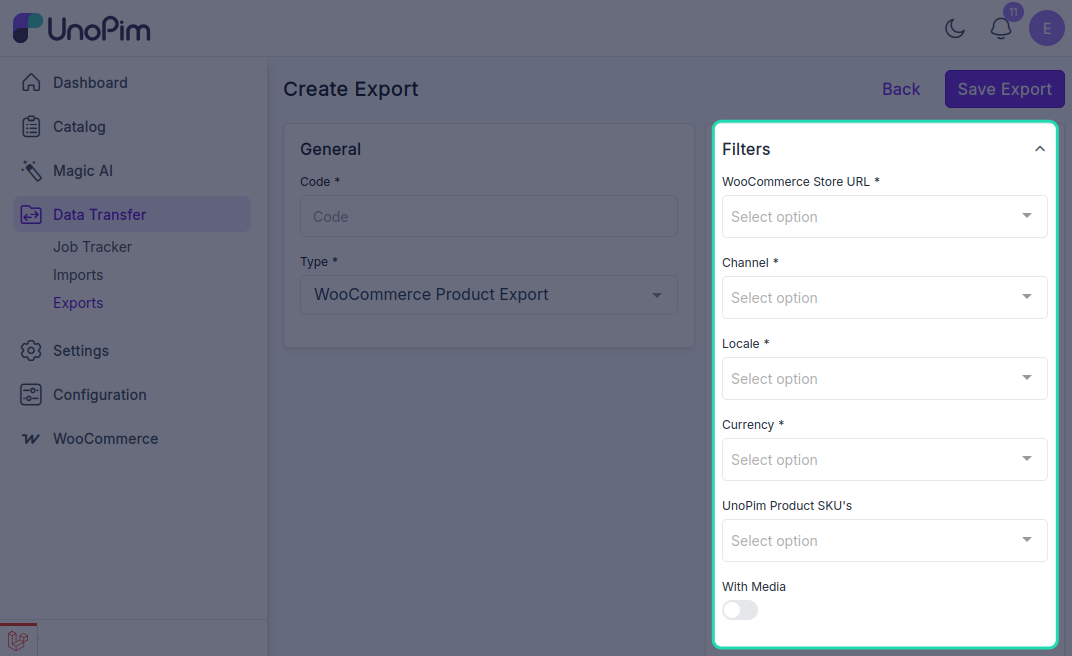The image size is (1072, 656).
Task: Toggle dark mode moon icon
Action: (954, 28)
